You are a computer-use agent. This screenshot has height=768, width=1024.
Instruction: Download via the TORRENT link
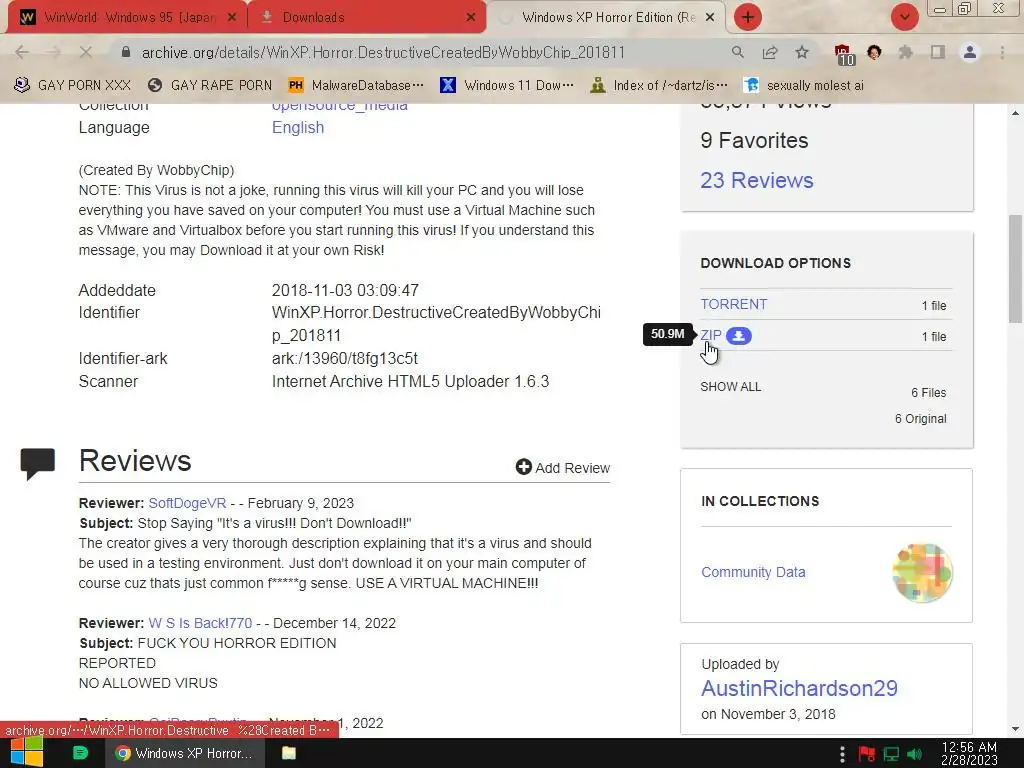733,304
